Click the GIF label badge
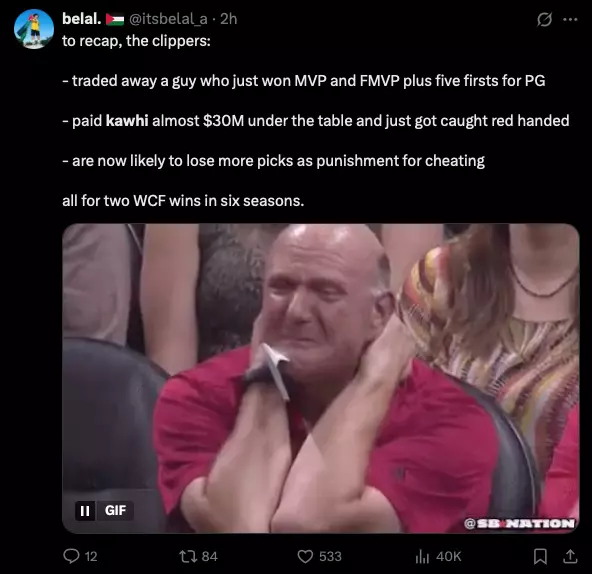The width and height of the screenshot is (592, 574). click(x=115, y=511)
